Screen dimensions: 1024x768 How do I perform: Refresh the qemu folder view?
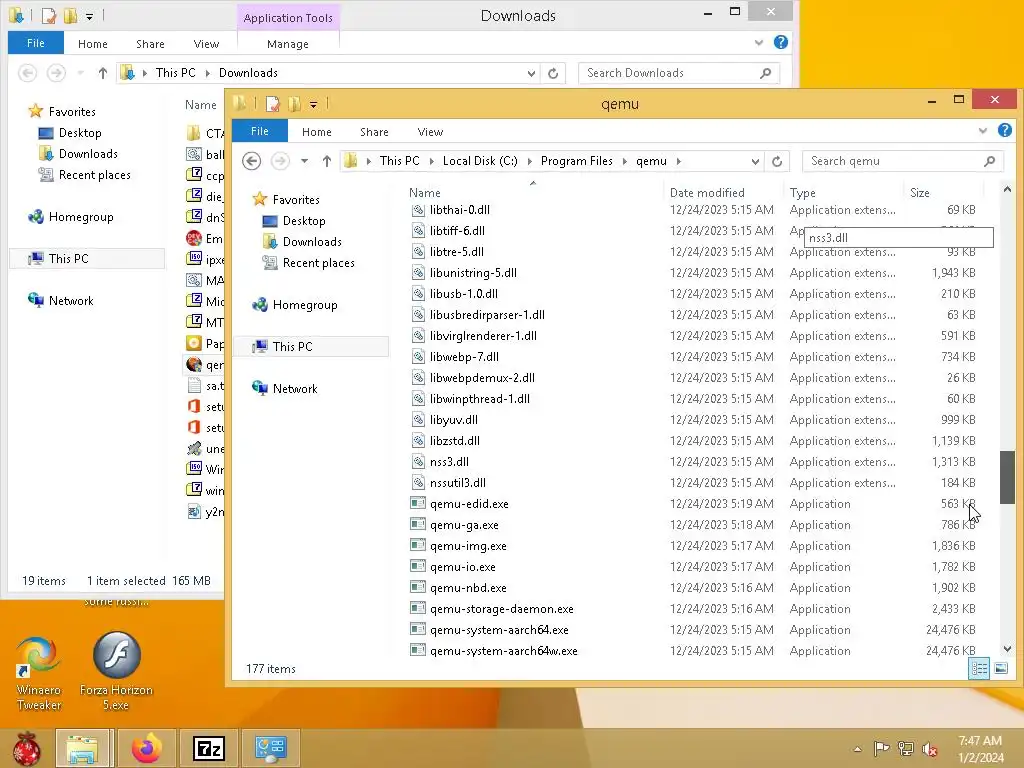[x=776, y=161]
